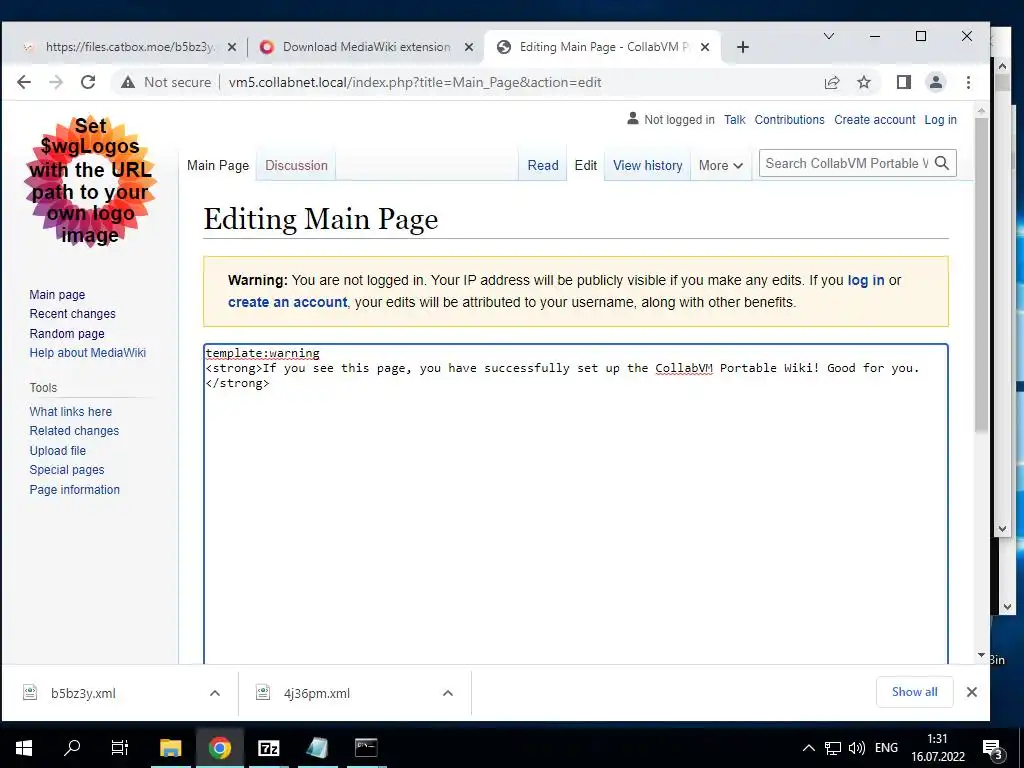This screenshot has width=1024, height=768.
Task: Close the Download MediaWiki extension tab
Action: (468, 47)
